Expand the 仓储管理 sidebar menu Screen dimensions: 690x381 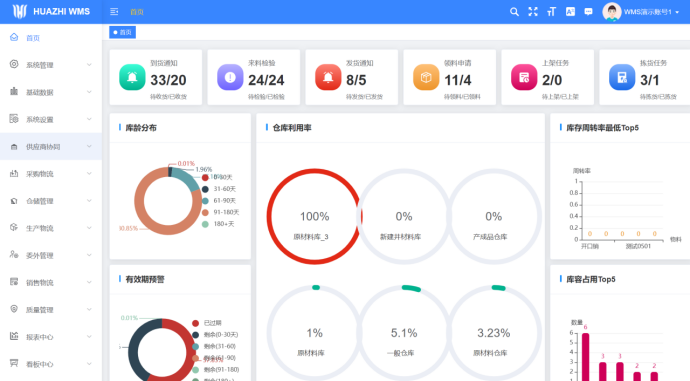coord(51,201)
